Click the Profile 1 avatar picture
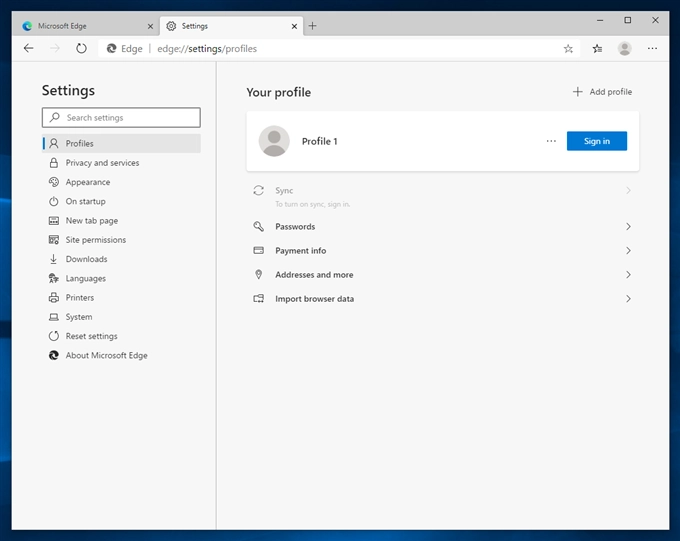 pyautogui.click(x=274, y=141)
